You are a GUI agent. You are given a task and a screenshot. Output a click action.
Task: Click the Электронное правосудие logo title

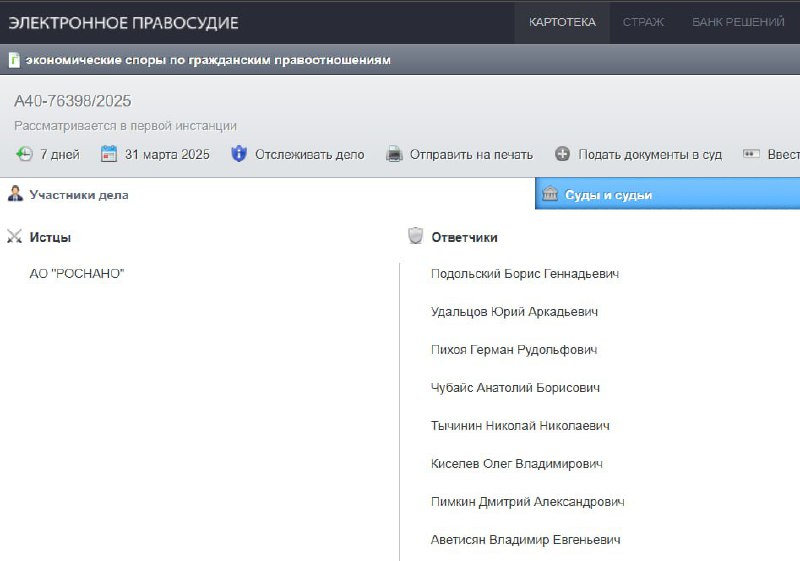point(123,23)
